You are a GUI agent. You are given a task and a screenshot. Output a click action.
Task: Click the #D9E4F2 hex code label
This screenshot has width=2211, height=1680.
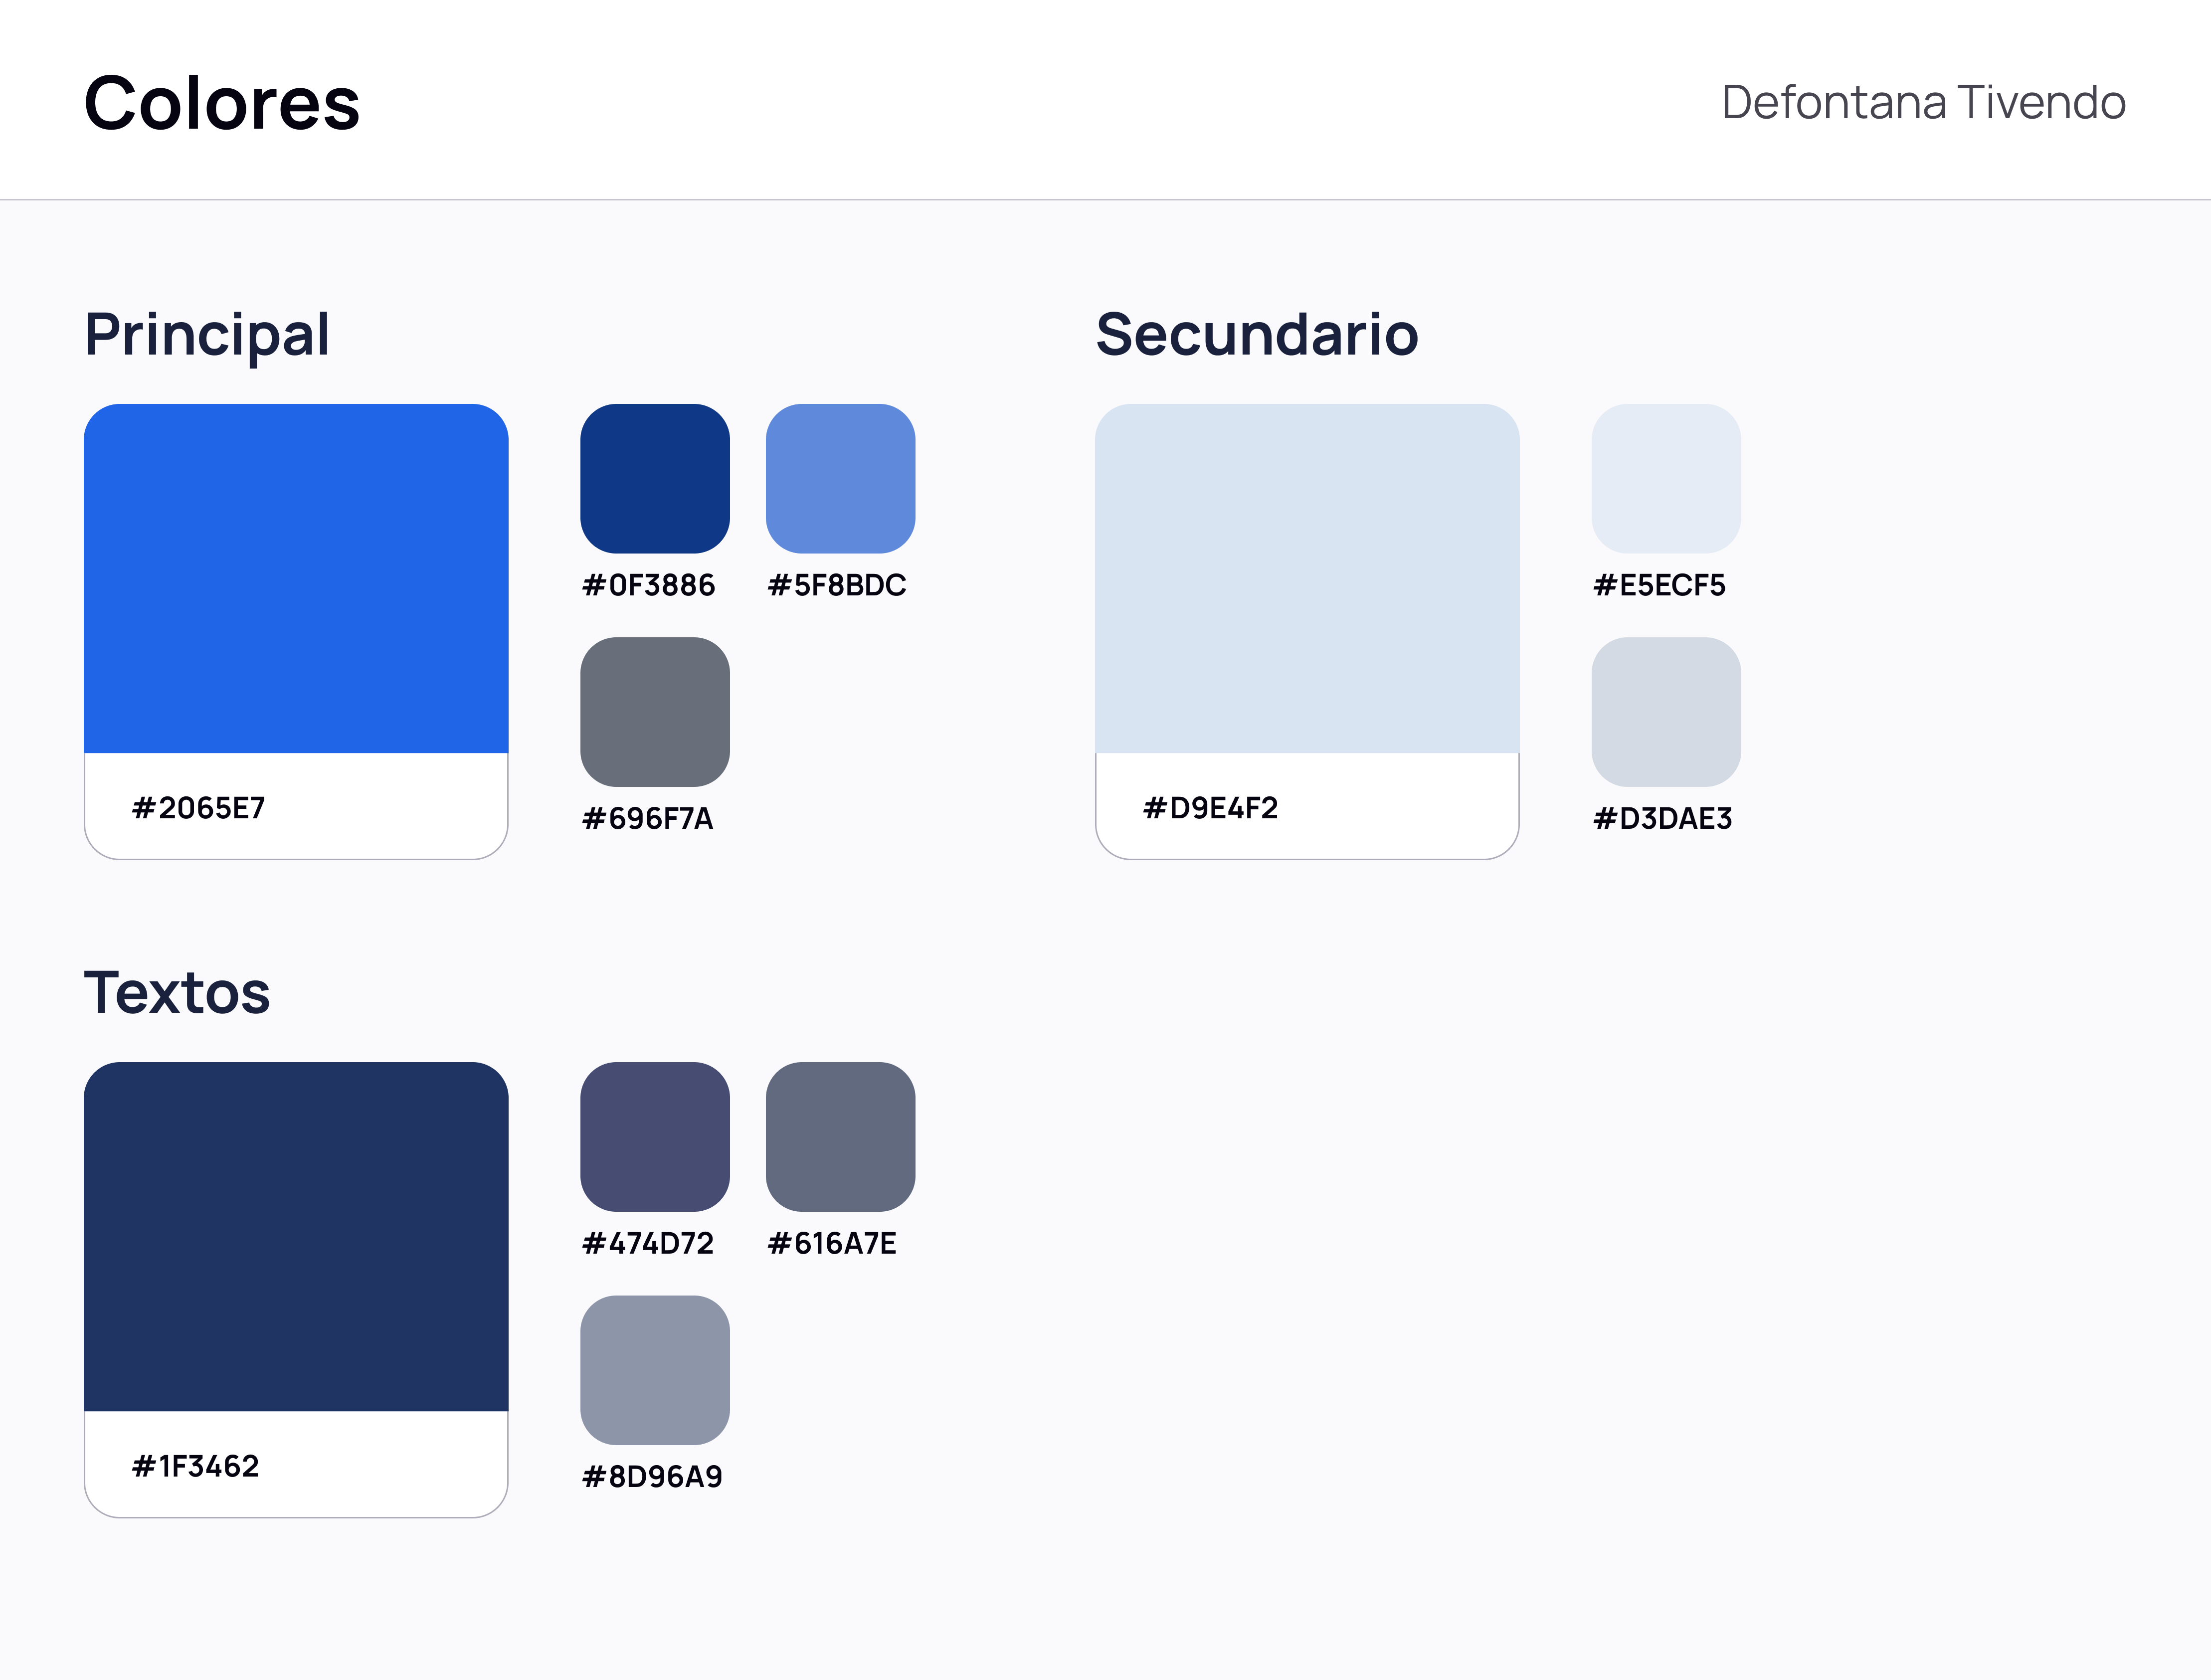coord(1211,808)
